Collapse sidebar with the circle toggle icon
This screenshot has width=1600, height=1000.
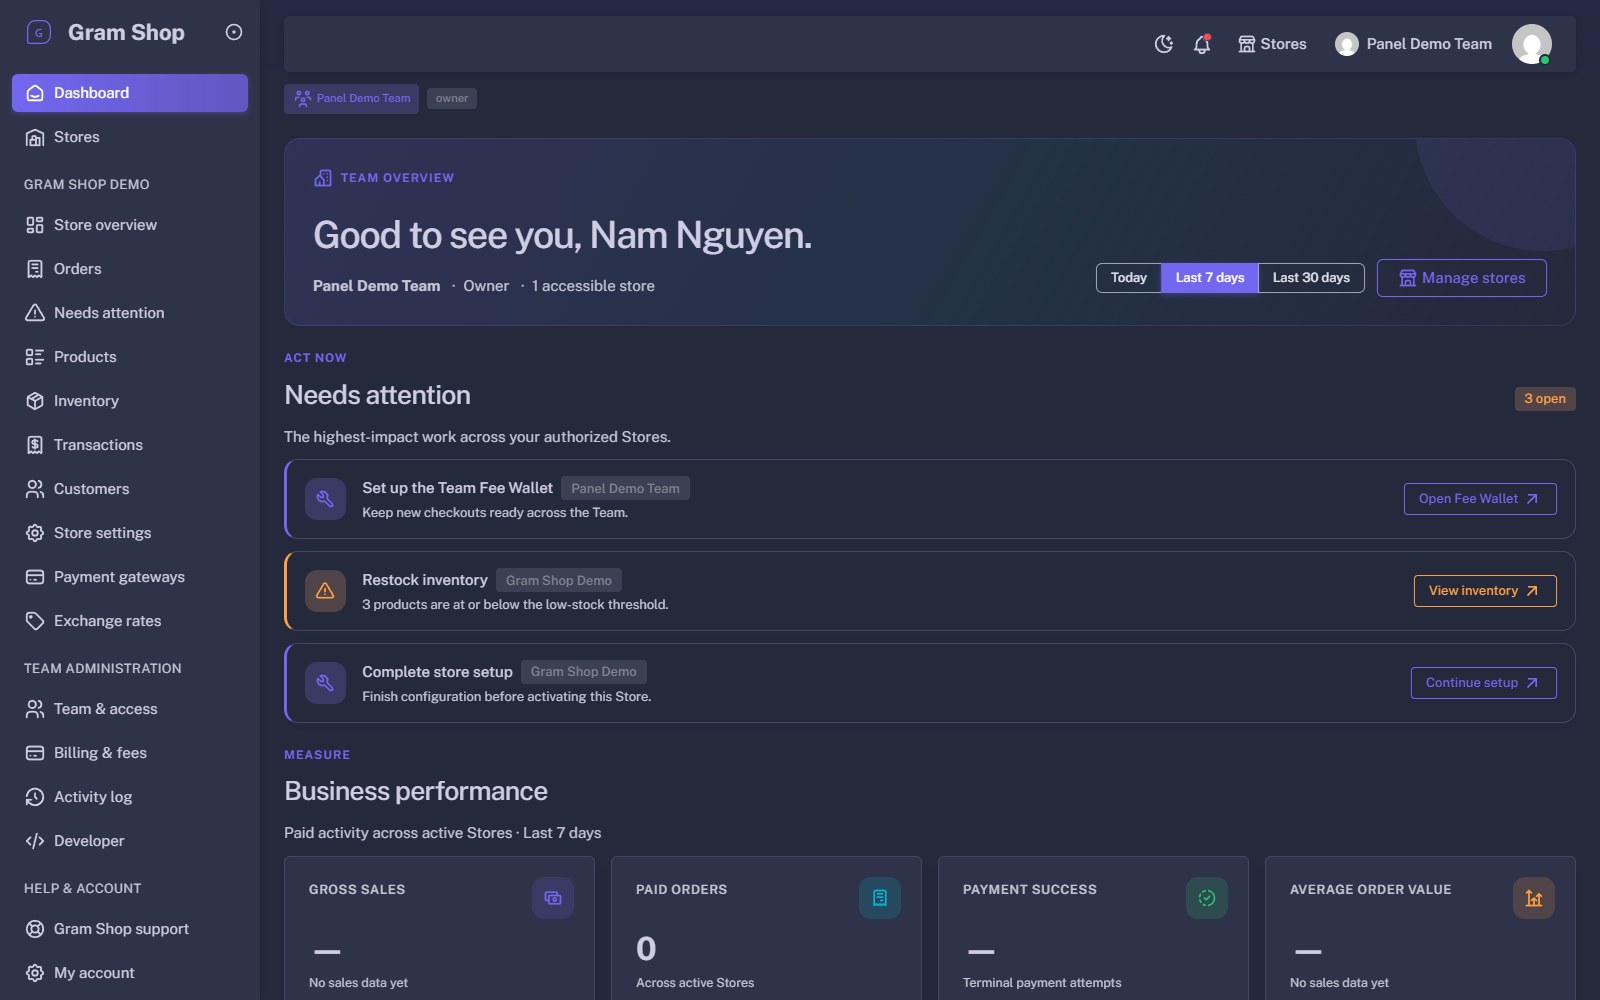pyautogui.click(x=234, y=32)
